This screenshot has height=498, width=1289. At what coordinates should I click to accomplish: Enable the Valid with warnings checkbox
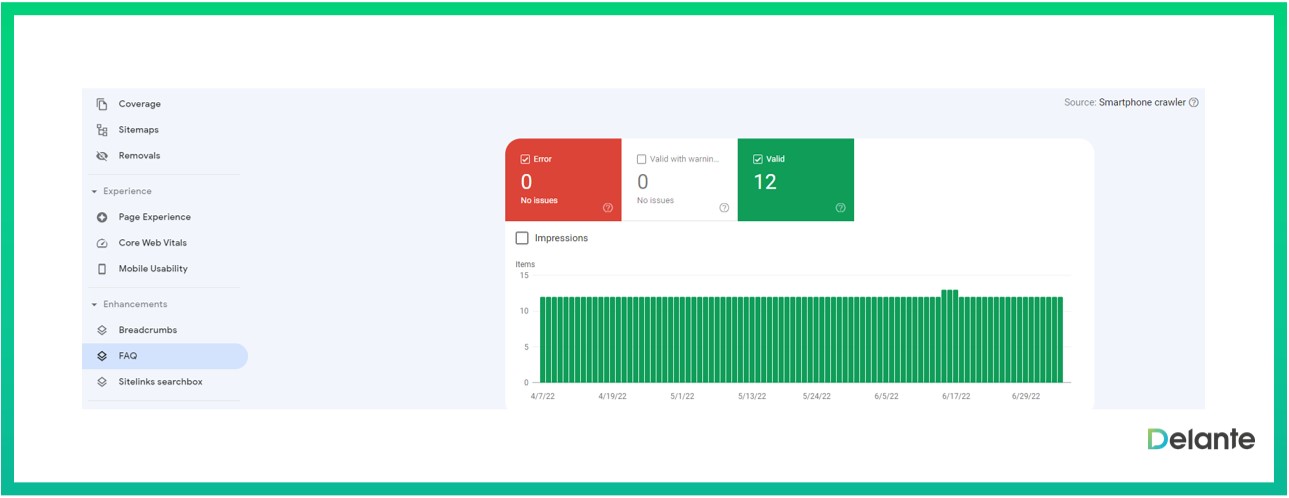(x=641, y=159)
